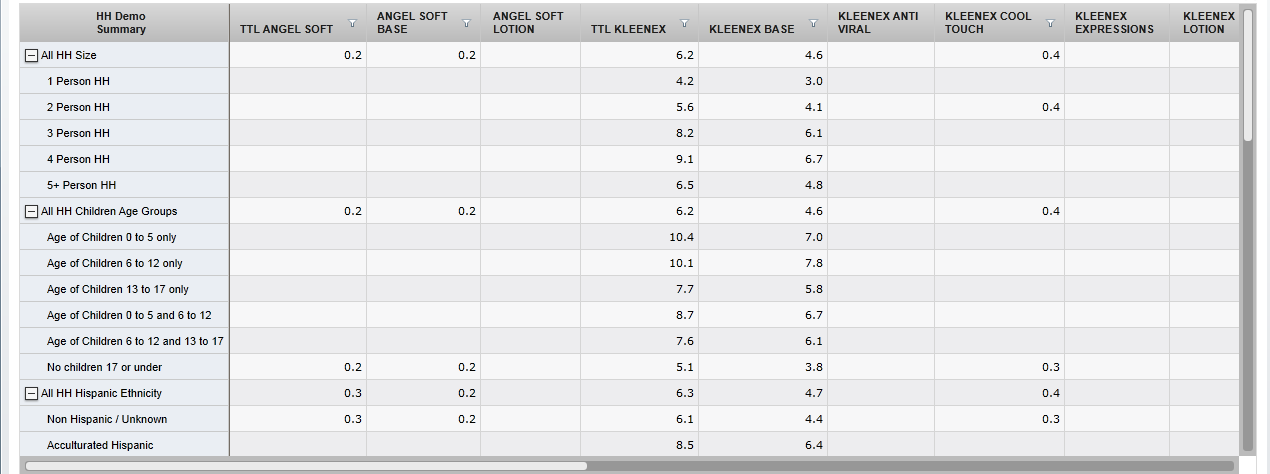Click the HH Demo Summary column header
The width and height of the screenshot is (1270, 474).
[121, 23]
